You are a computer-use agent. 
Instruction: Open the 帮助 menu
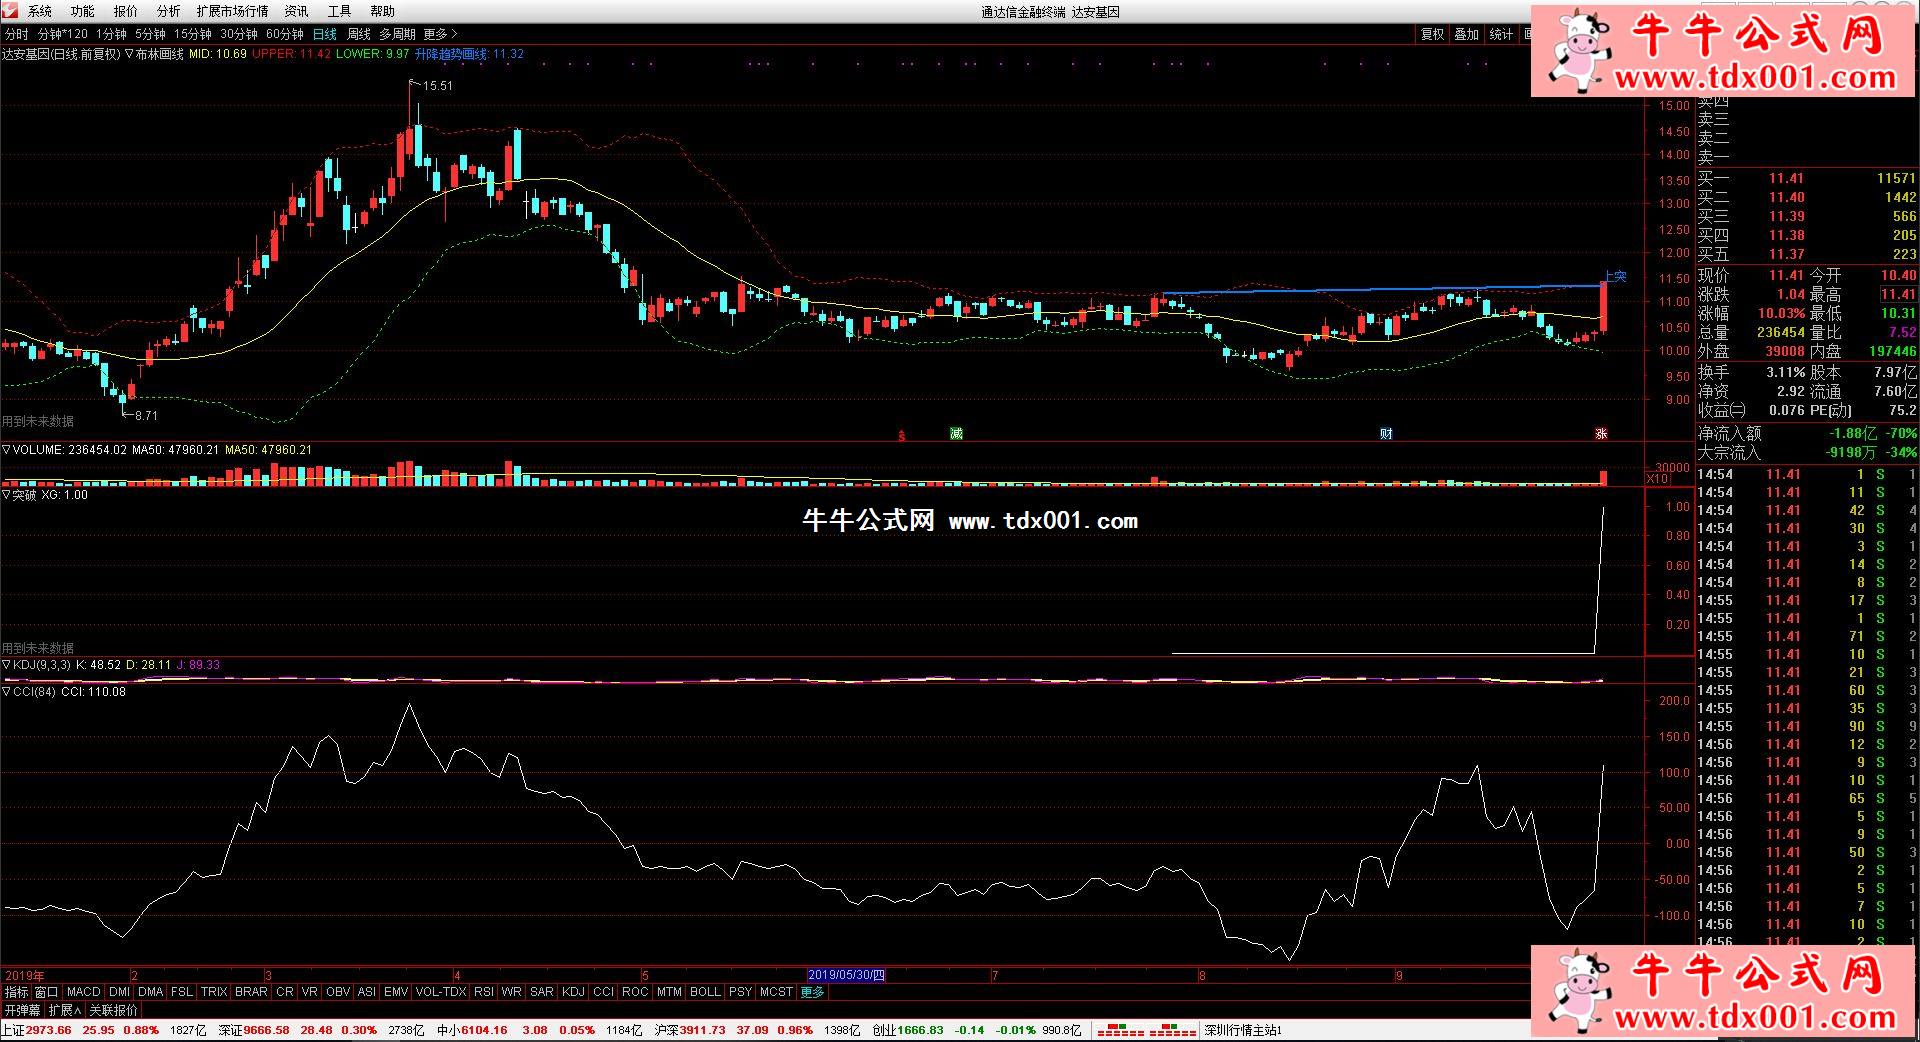(x=383, y=11)
